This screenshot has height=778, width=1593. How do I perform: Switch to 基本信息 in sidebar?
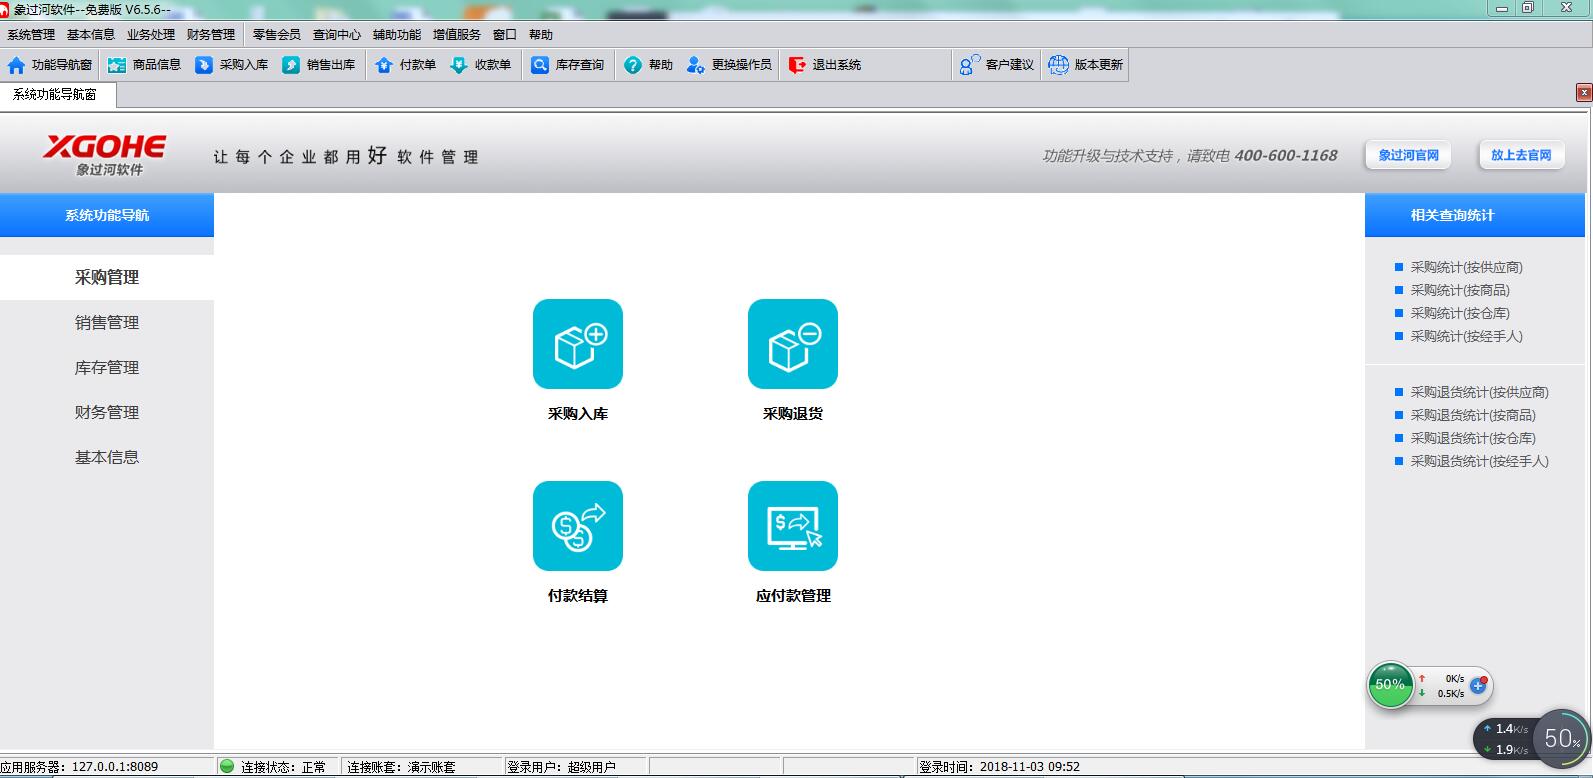pyautogui.click(x=107, y=457)
